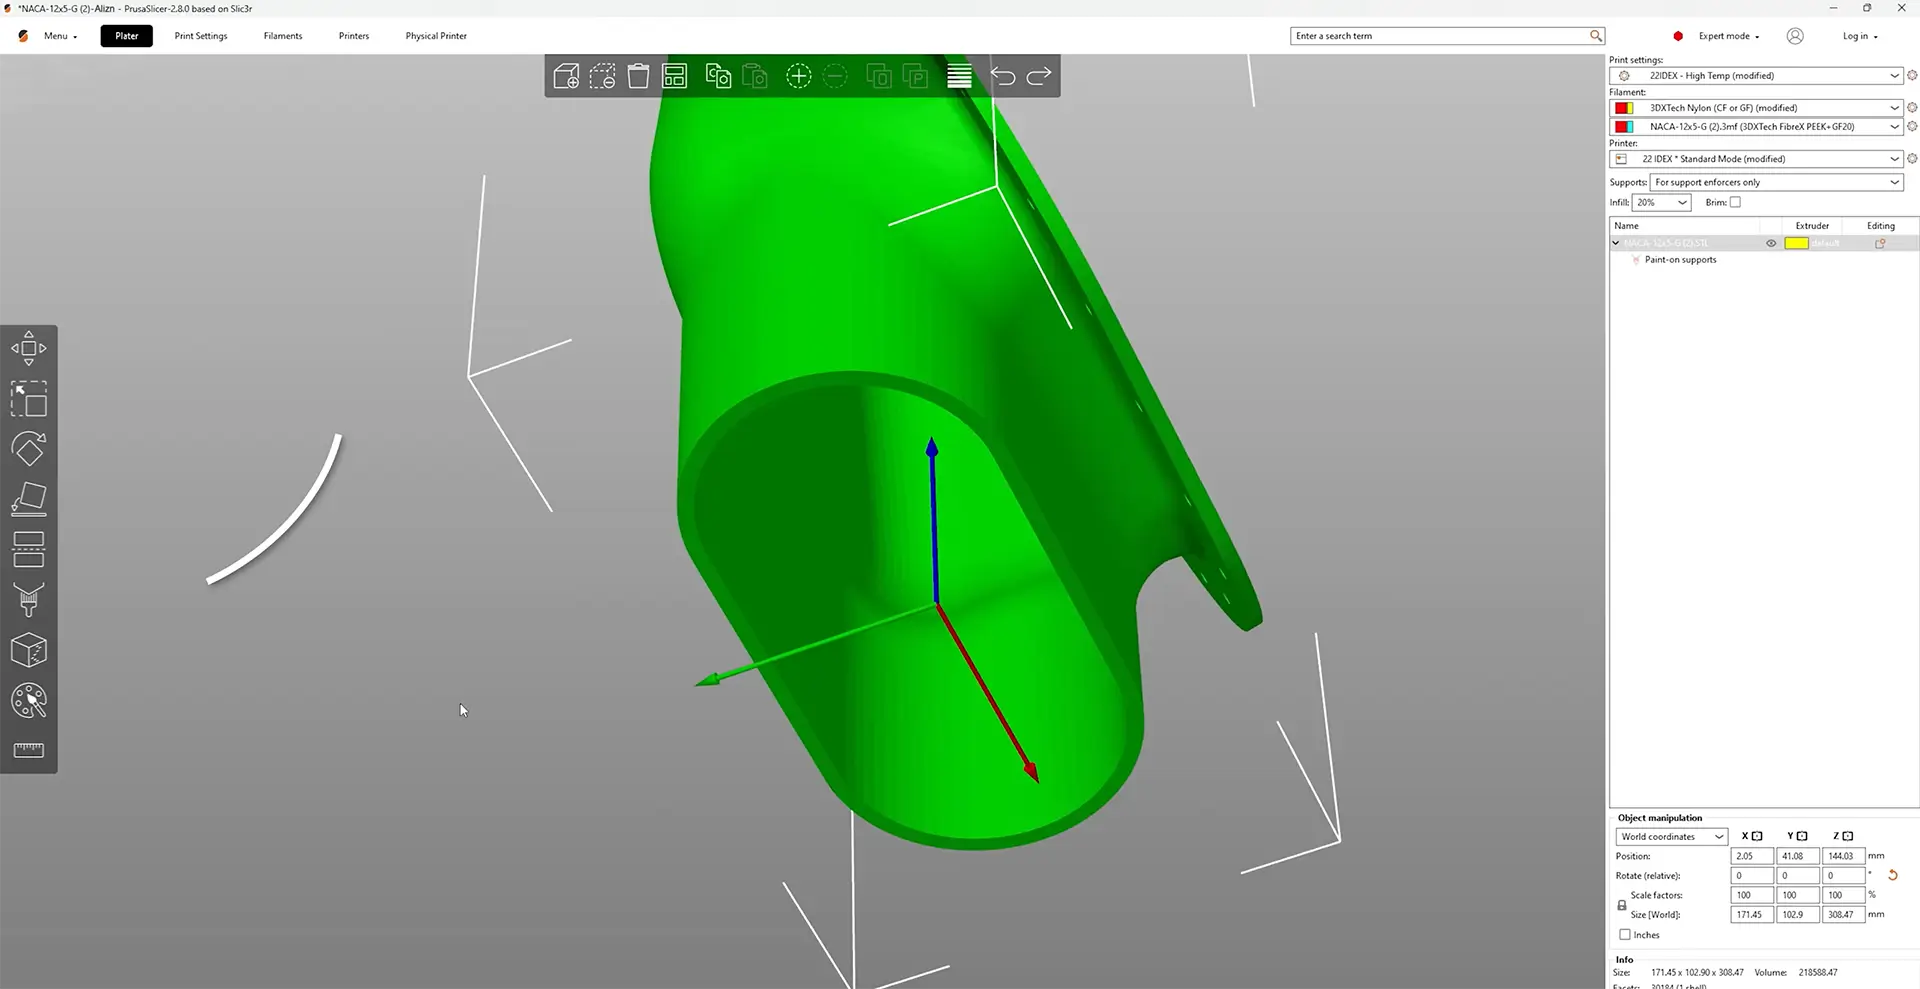Open Printer settings gear for 22 IDEX
Screen dimensions: 1920x989
[1912, 159]
